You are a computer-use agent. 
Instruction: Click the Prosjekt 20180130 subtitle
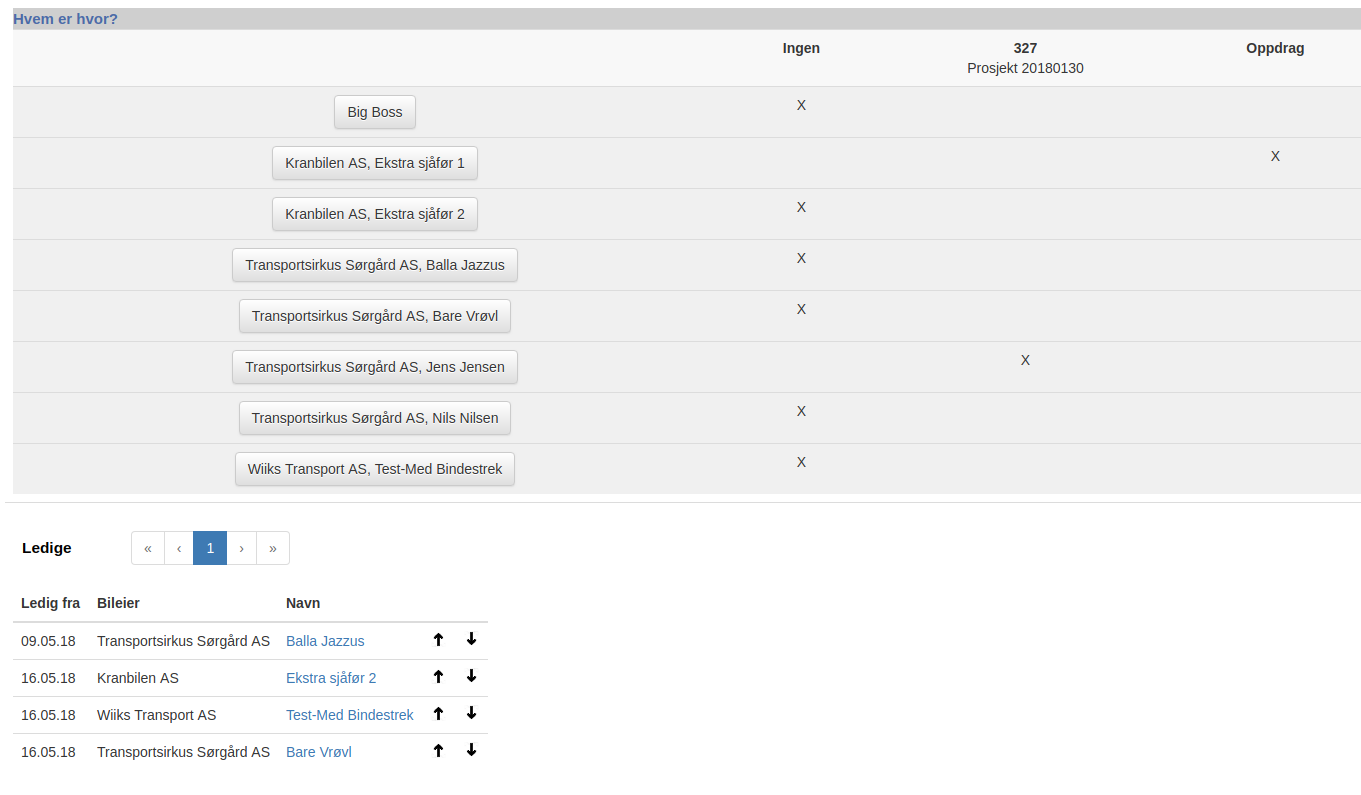1025,68
